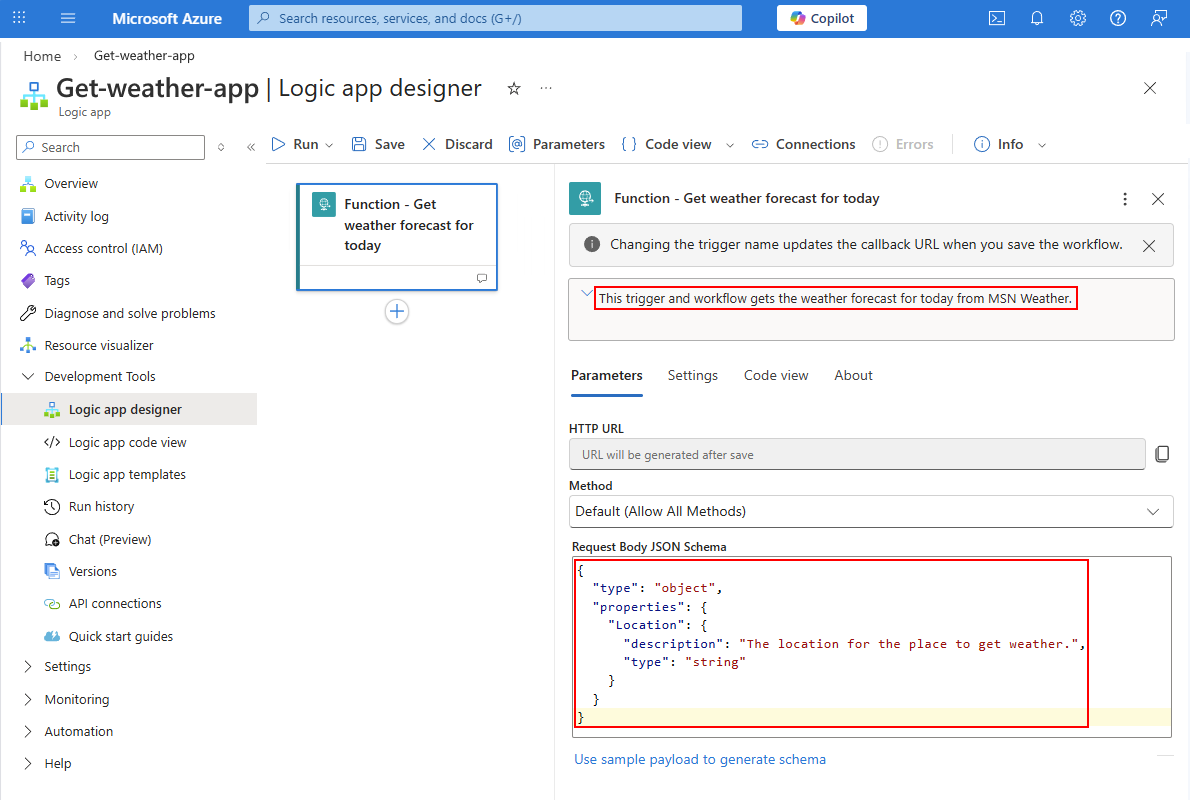Image resolution: width=1190 pixels, height=800 pixels.
Task: Click inside the Request Body JSON Schema editor
Action: coord(871,647)
